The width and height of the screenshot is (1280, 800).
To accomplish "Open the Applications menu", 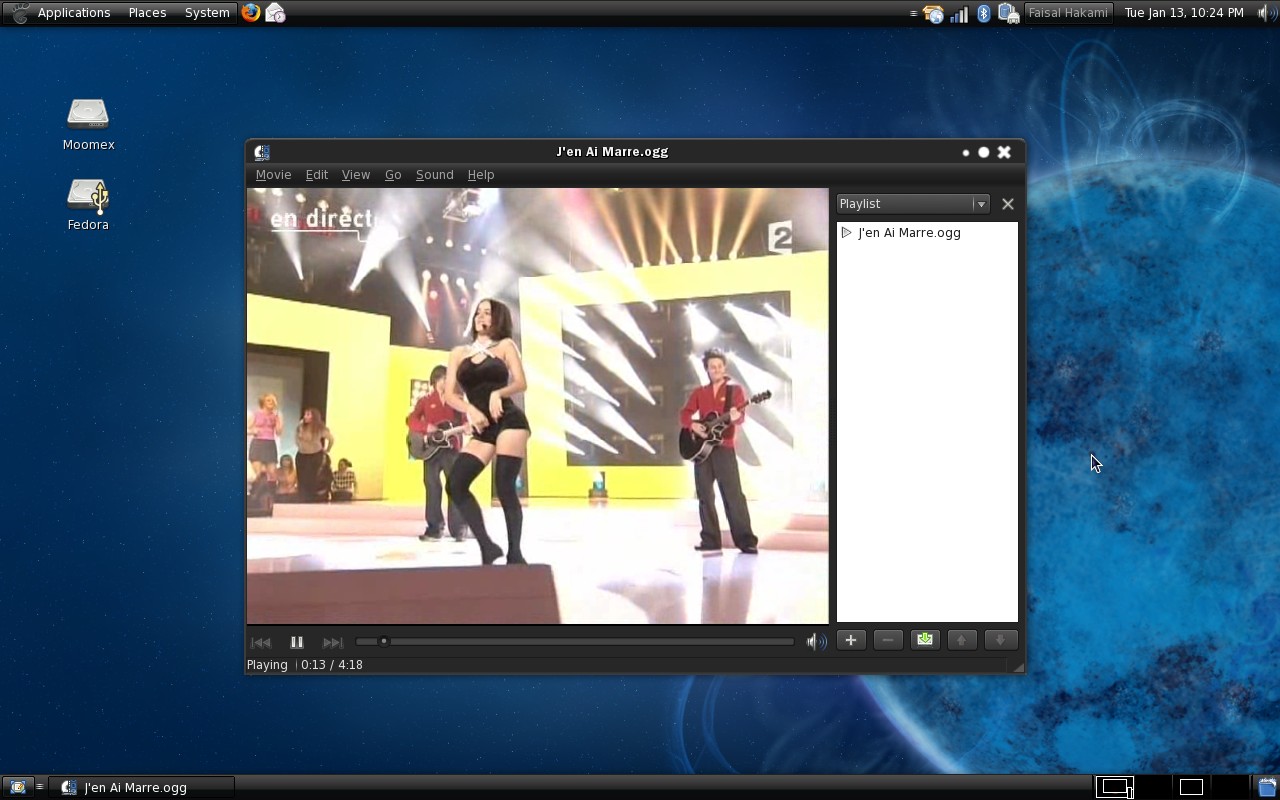I will pos(74,13).
